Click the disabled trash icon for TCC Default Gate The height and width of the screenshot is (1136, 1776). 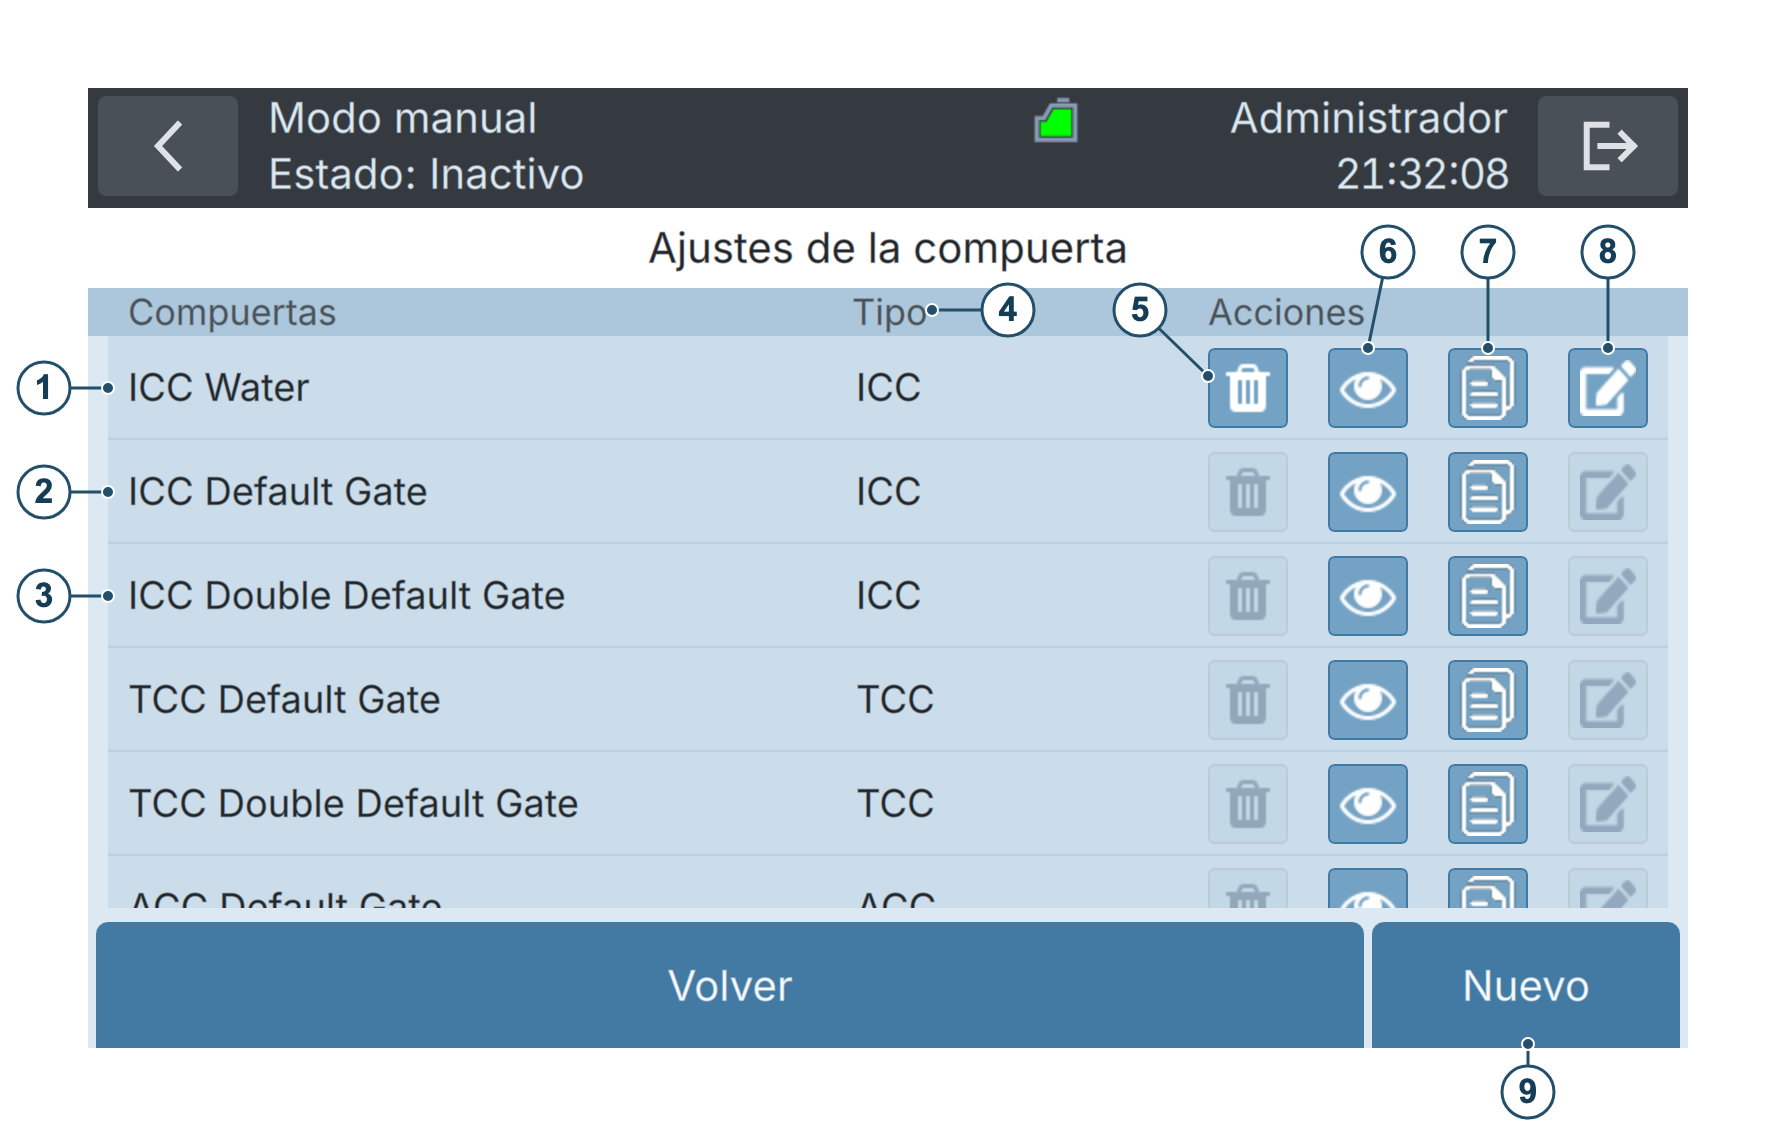point(1248,700)
